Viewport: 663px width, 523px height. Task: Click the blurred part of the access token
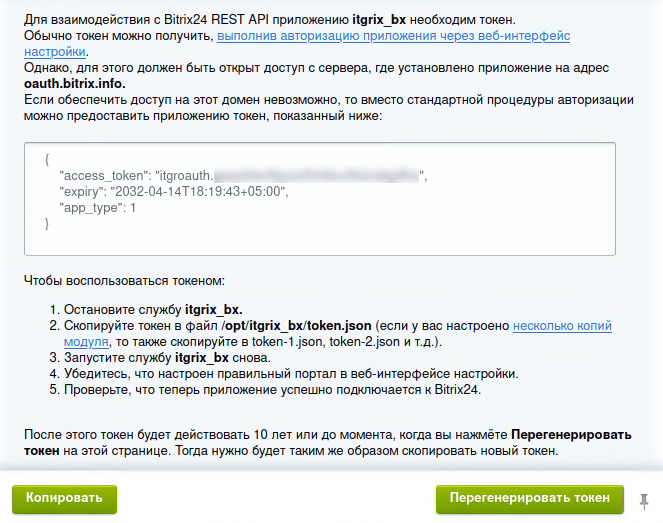pyautogui.click(x=320, y=176)
